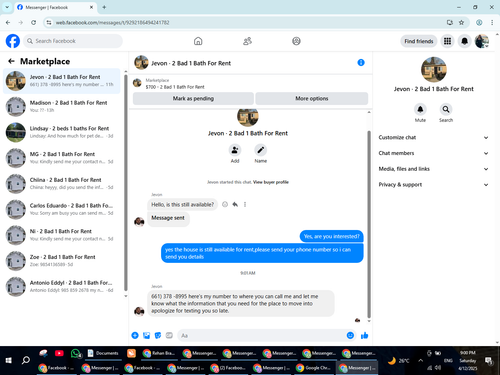Send a thumbs up like

(x=365, y=335)
